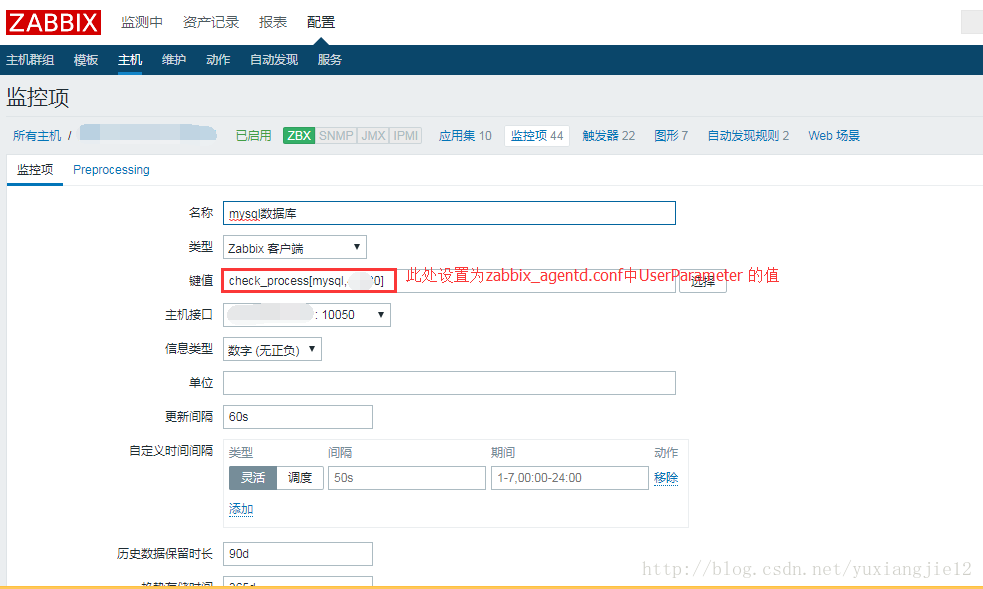Open Web 场景 link

834,135
